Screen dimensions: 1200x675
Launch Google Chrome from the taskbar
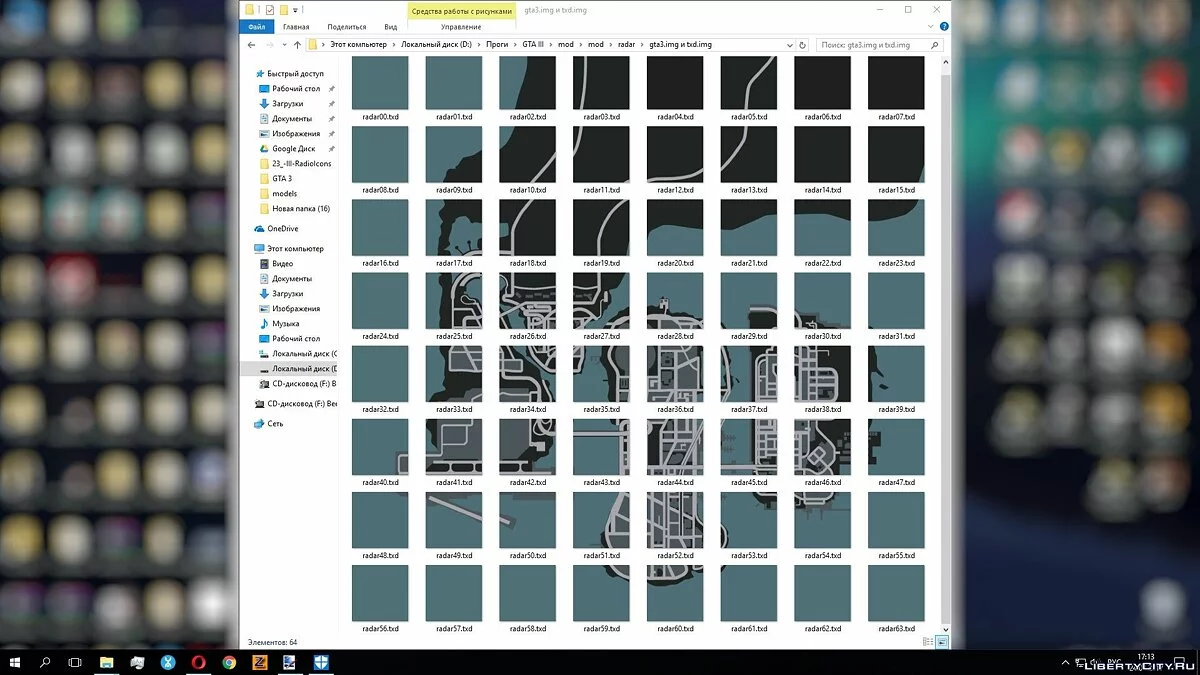click(x=229, y=662)
